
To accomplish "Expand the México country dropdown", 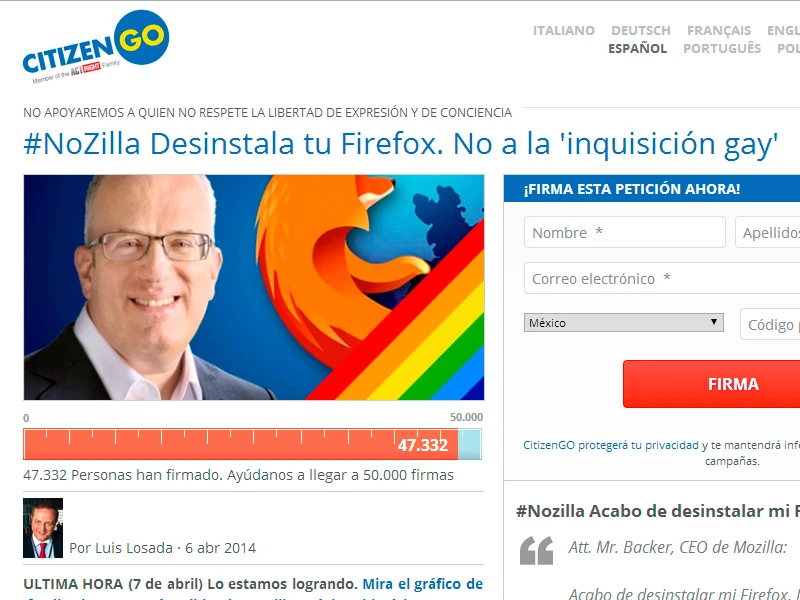I will click(x=623, y=322).
